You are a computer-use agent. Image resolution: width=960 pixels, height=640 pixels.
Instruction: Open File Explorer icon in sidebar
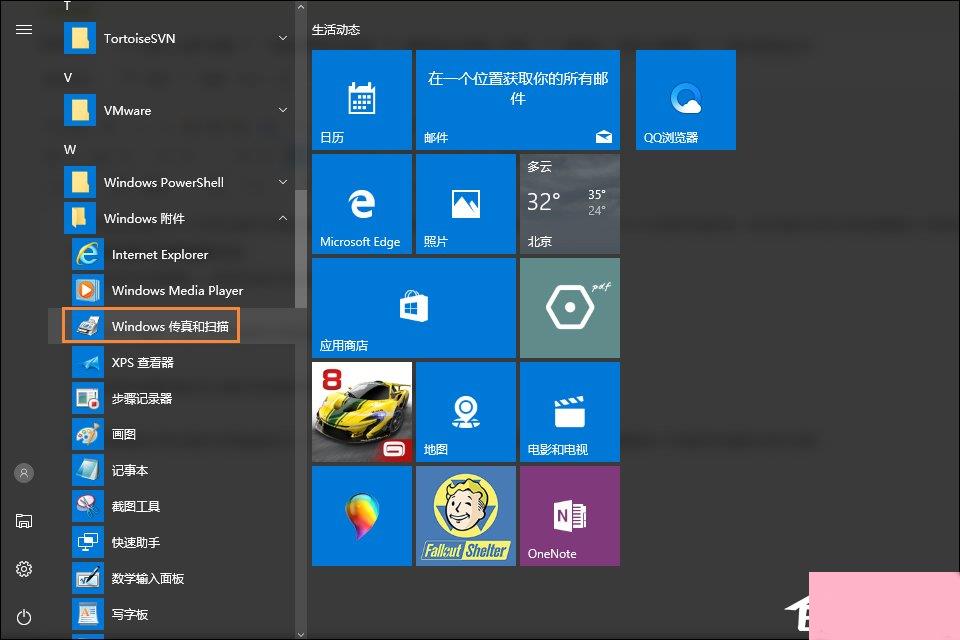(24, 521)
